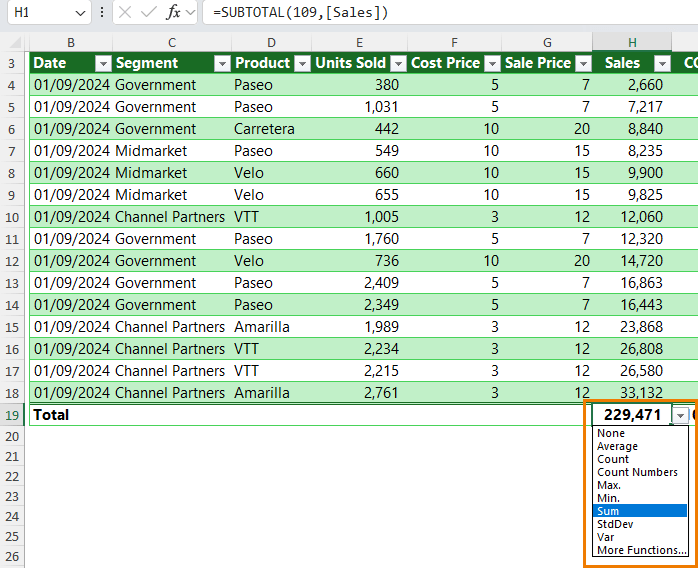Open the Product column filter dropdown
This screenshot has height=568, width=698.
(302, 64)
